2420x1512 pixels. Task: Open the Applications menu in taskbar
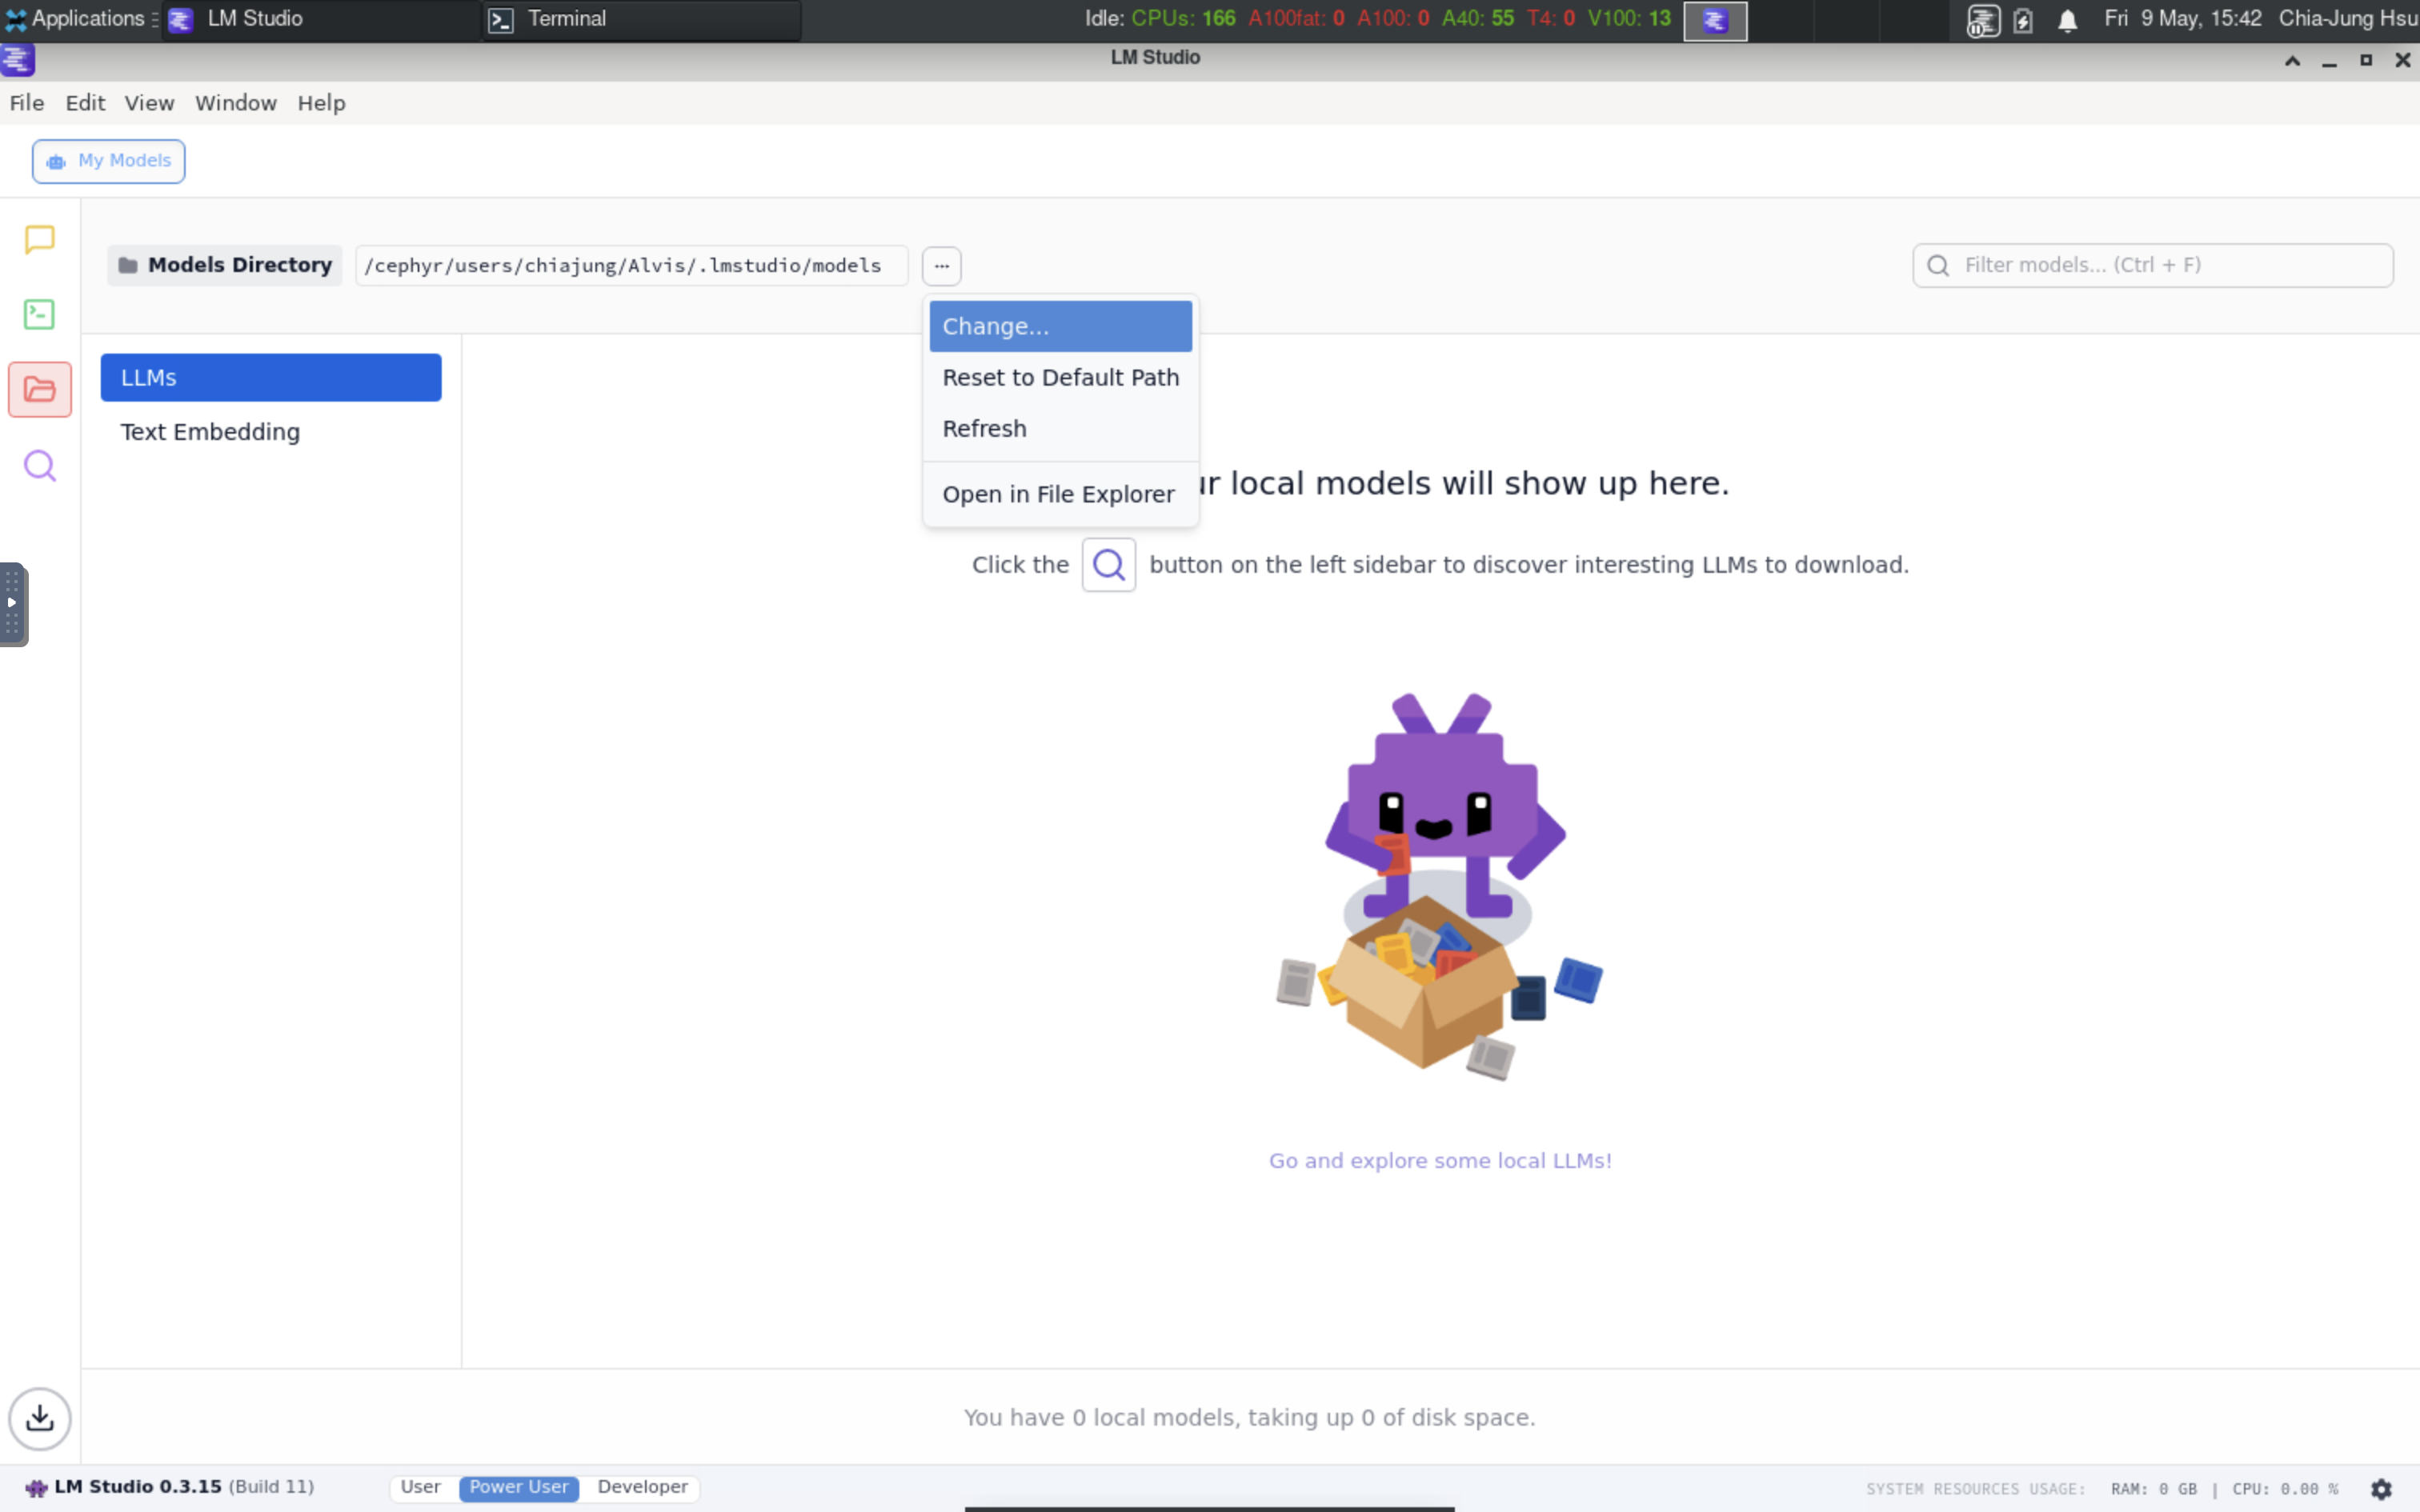coord(78,19)
